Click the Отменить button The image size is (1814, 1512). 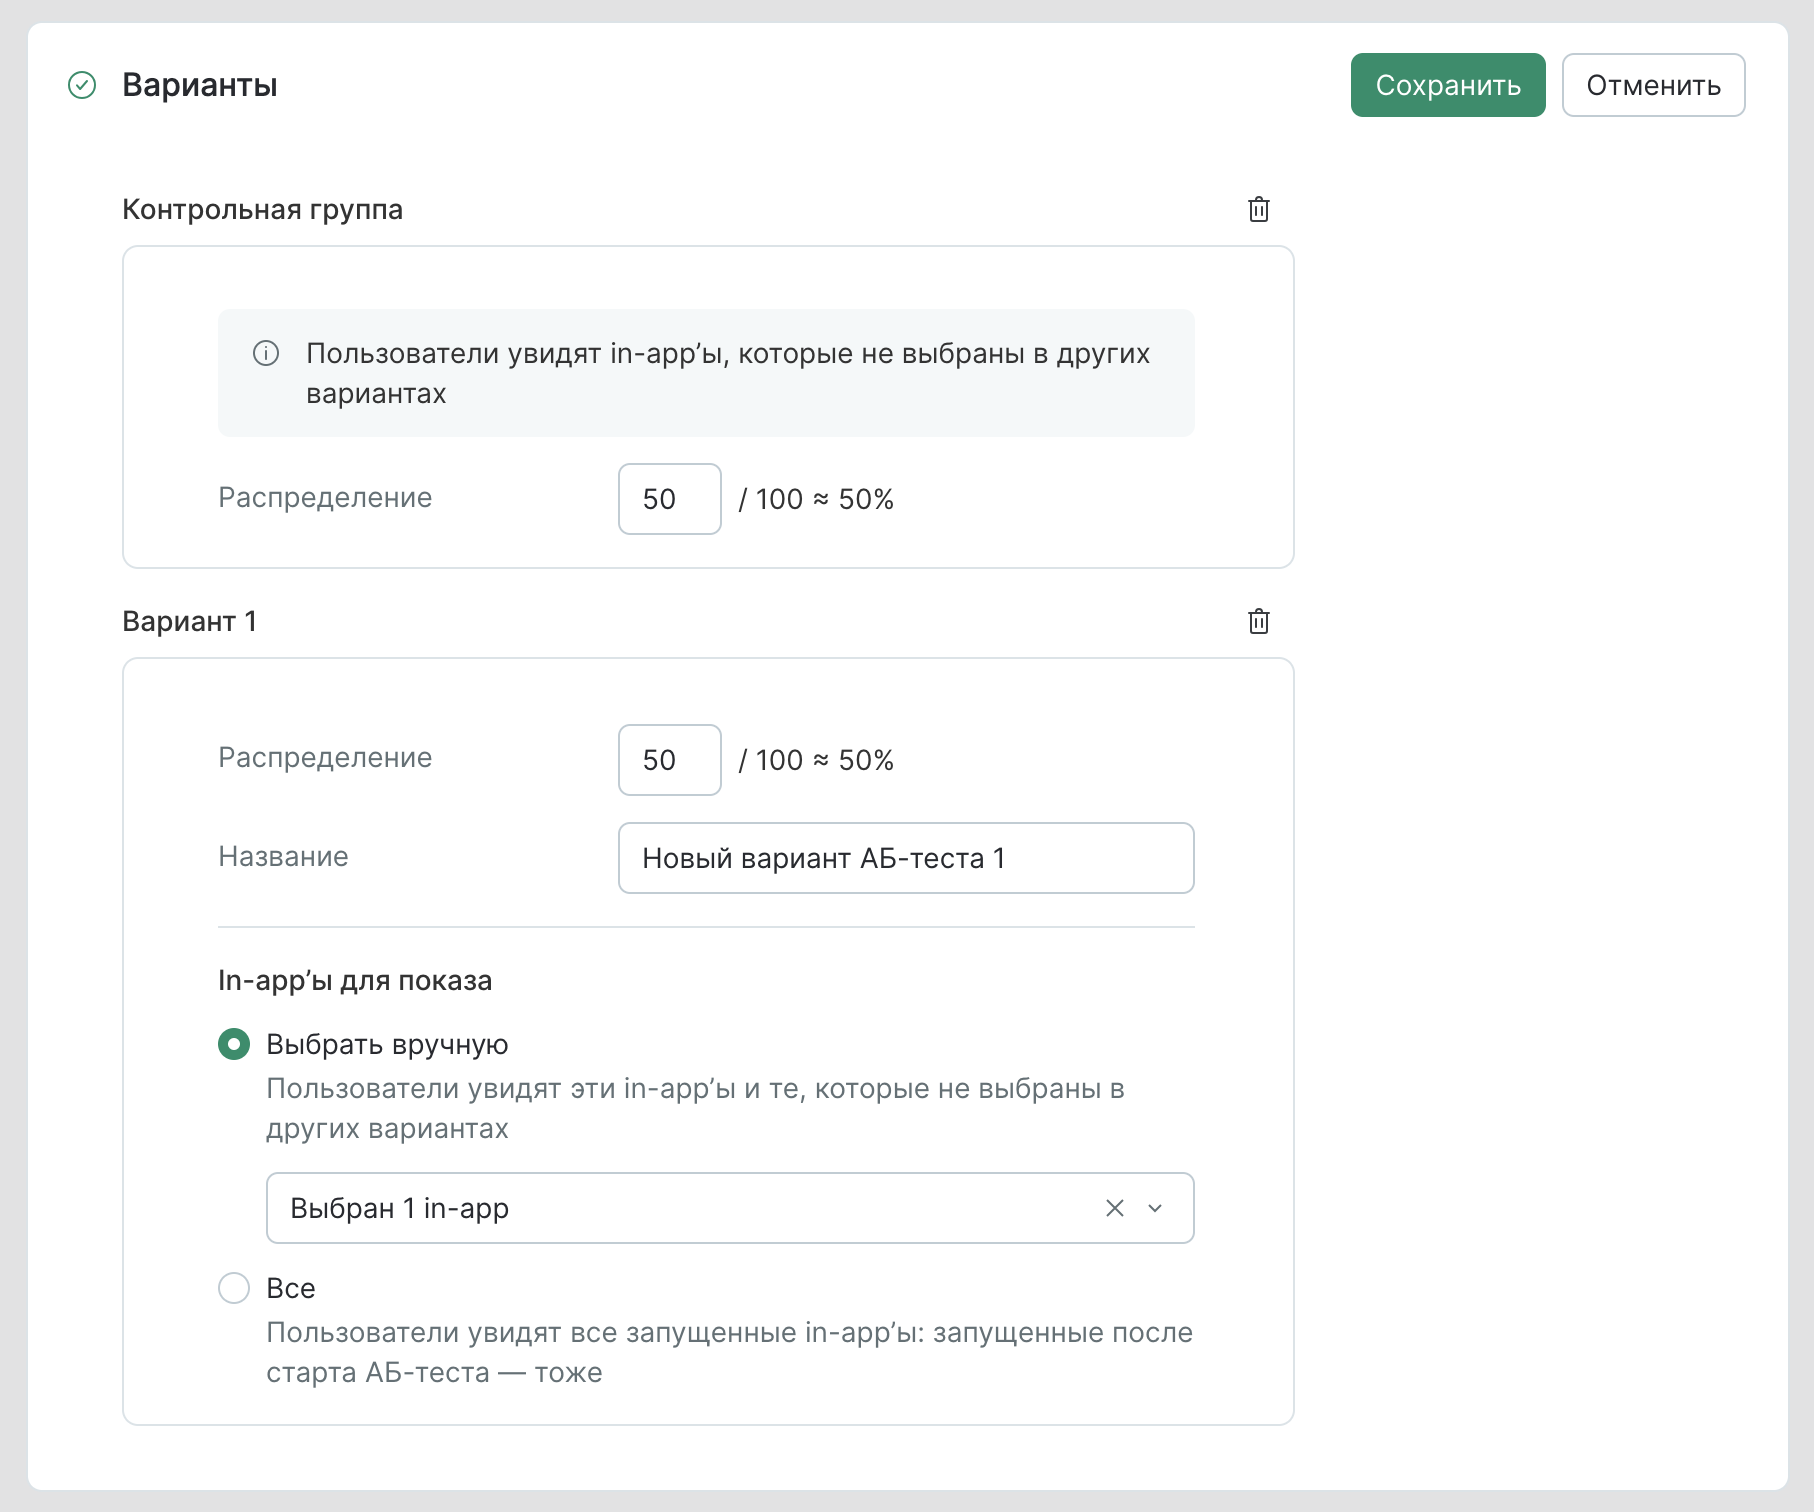(x=1654, y=85)
